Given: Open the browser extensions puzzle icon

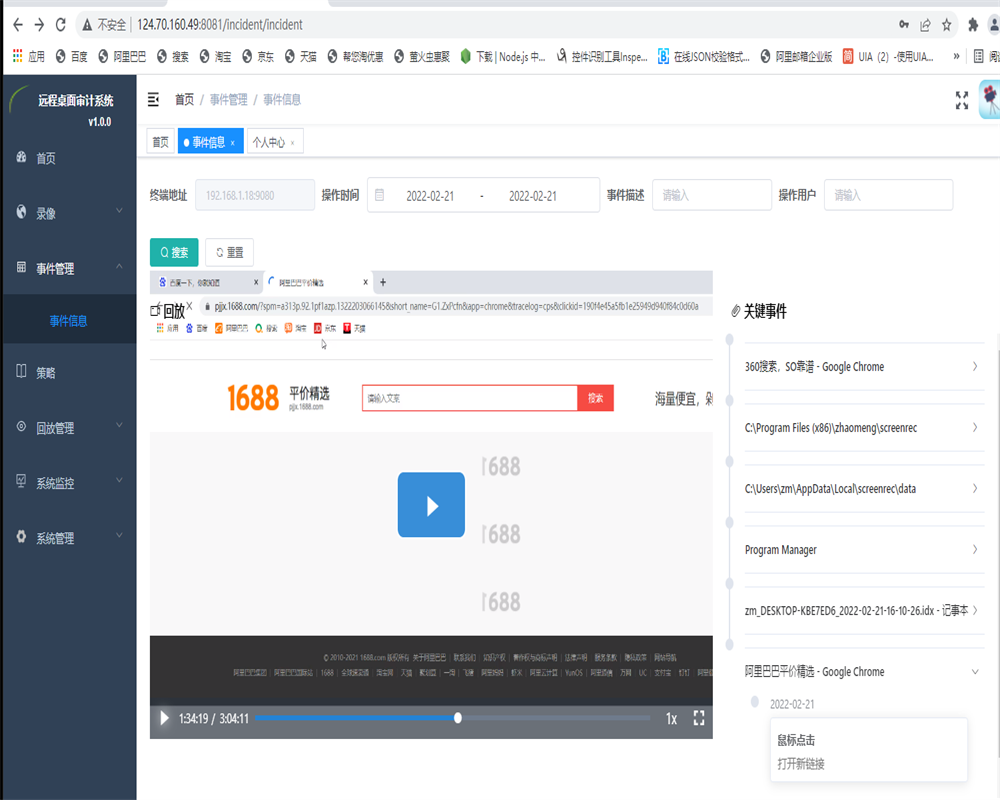Looking at the screenshot, I should [x=973, y=24].
